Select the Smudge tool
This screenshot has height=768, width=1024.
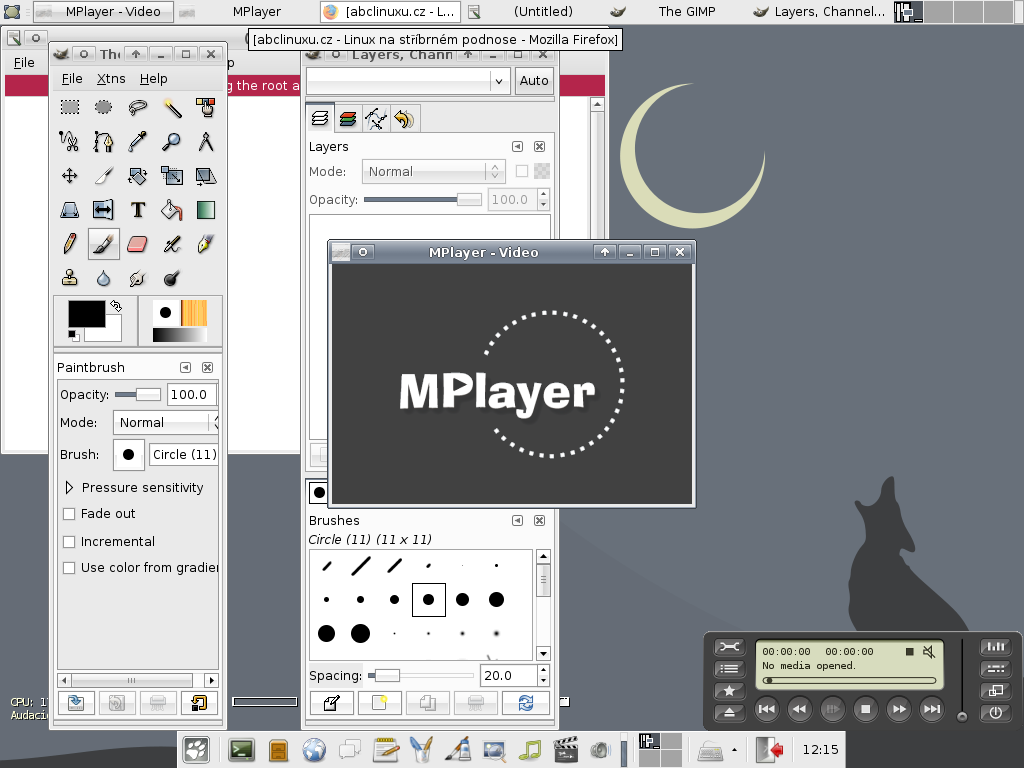tap(137, 278)
